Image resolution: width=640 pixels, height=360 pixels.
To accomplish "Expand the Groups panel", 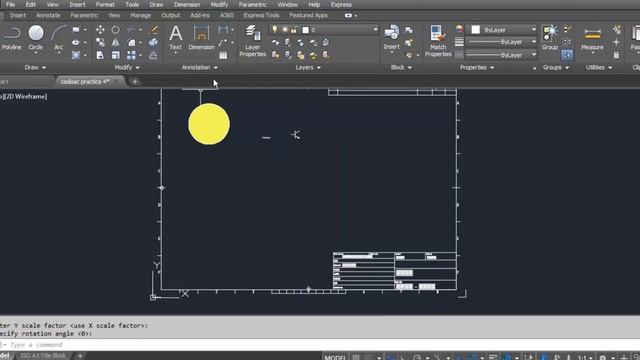I will [556, 67].
